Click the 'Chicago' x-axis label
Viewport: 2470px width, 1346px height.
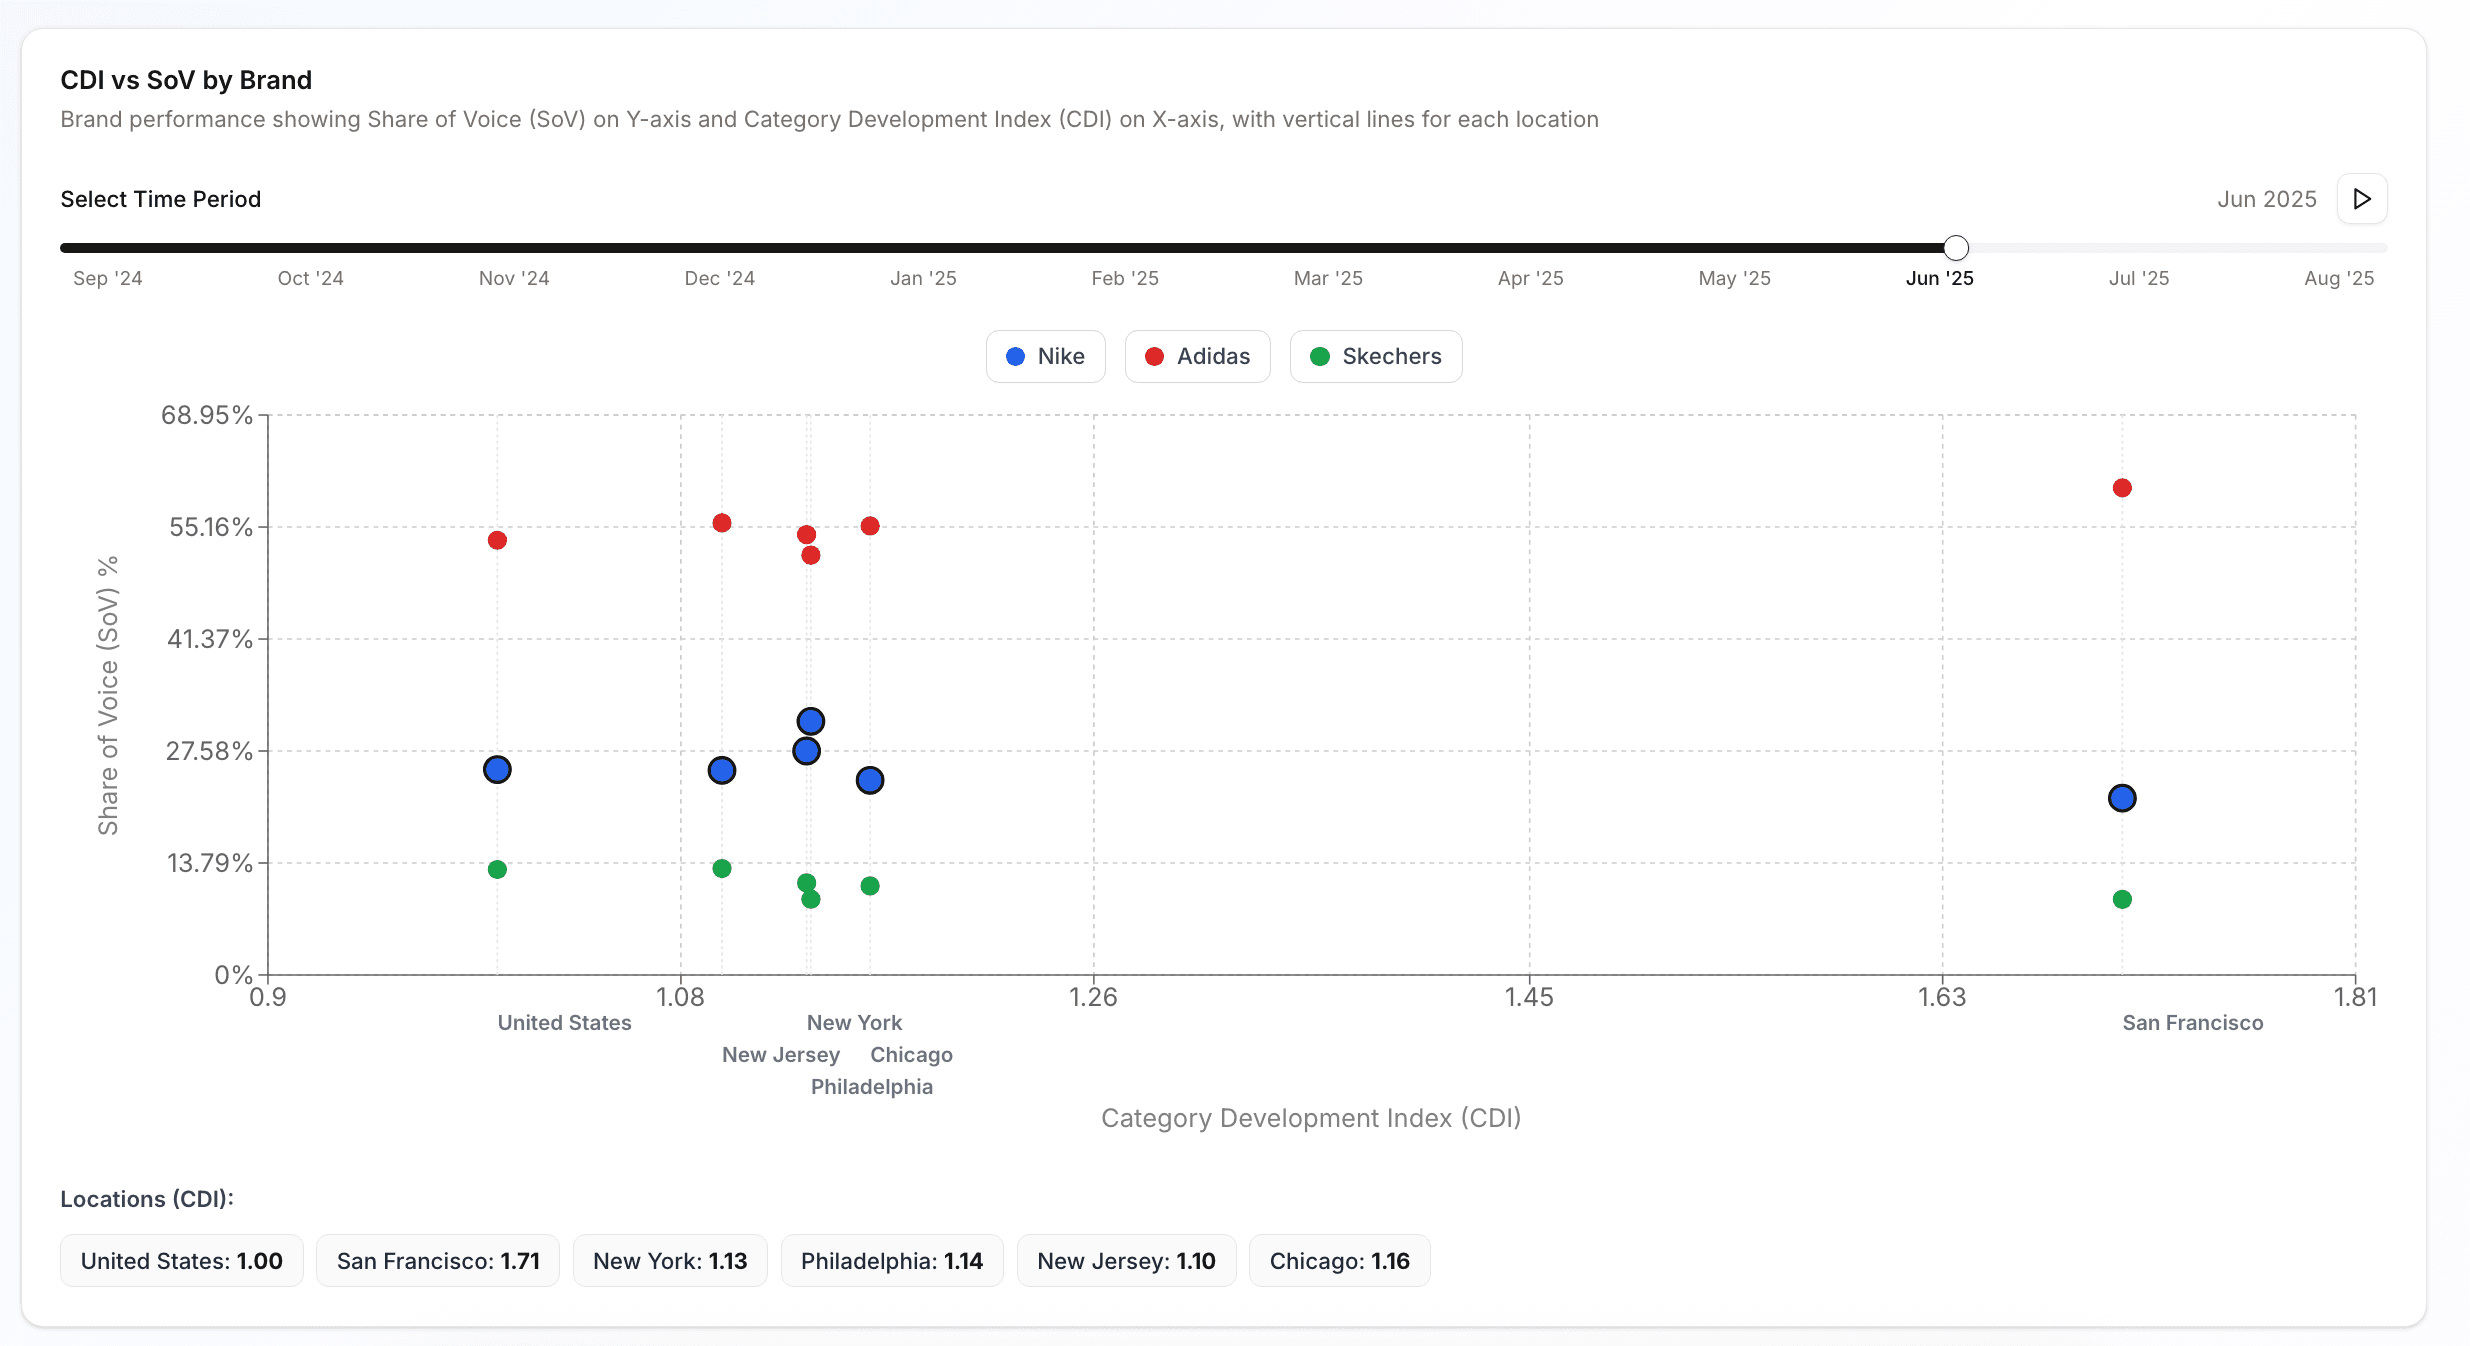(912, 1055)
